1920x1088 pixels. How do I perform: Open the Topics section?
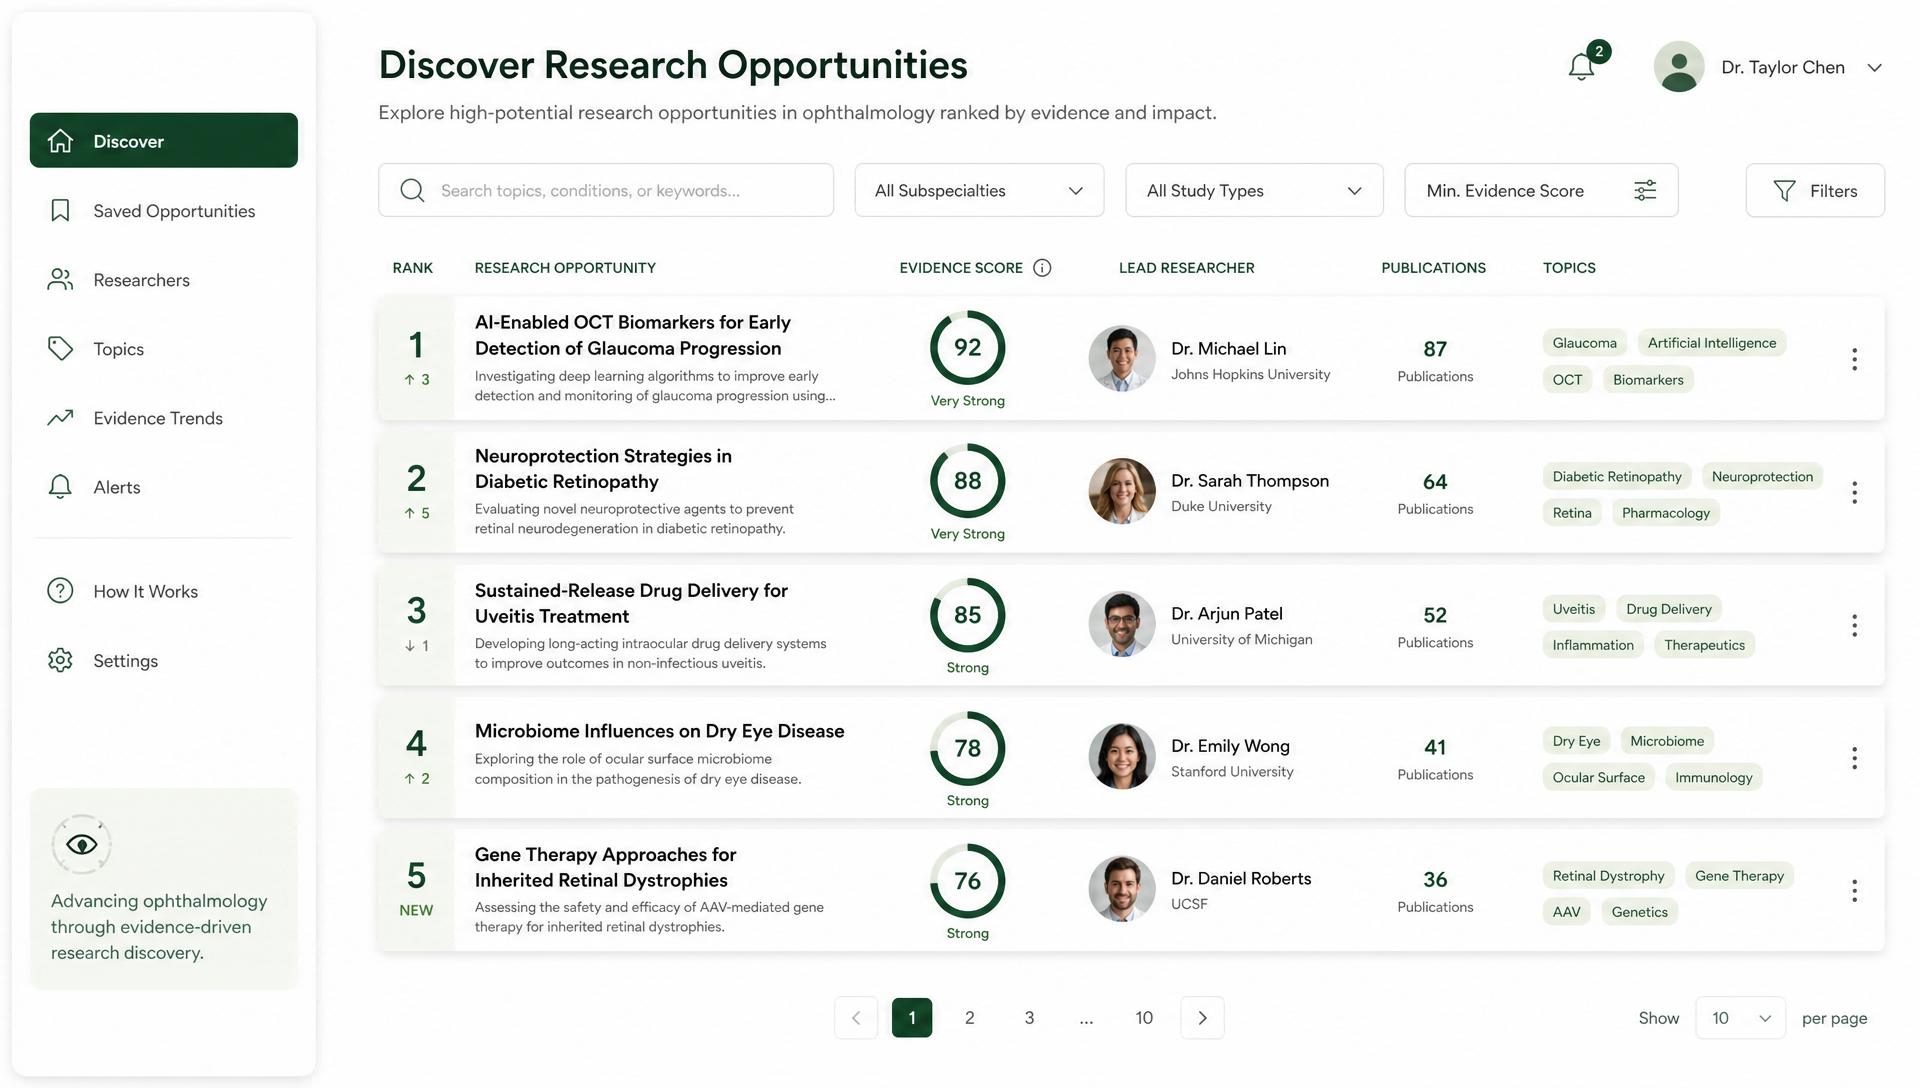pos(164,349)
